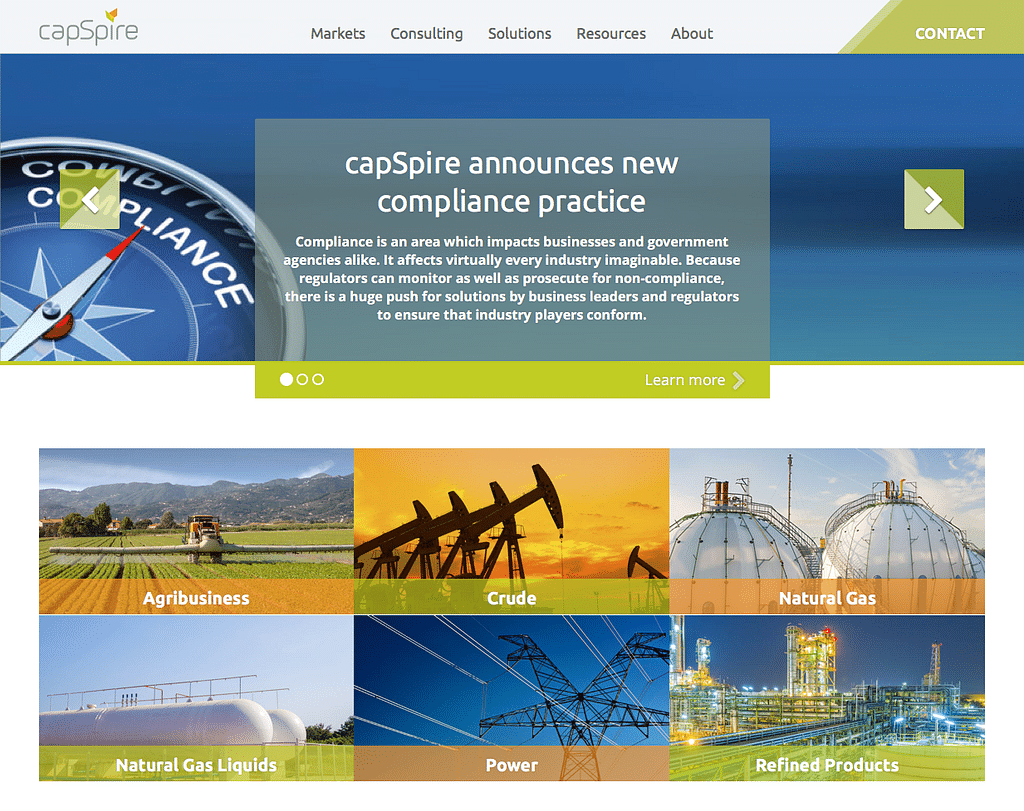Open the Solutions navigation menu

click(x=519, y=33)
